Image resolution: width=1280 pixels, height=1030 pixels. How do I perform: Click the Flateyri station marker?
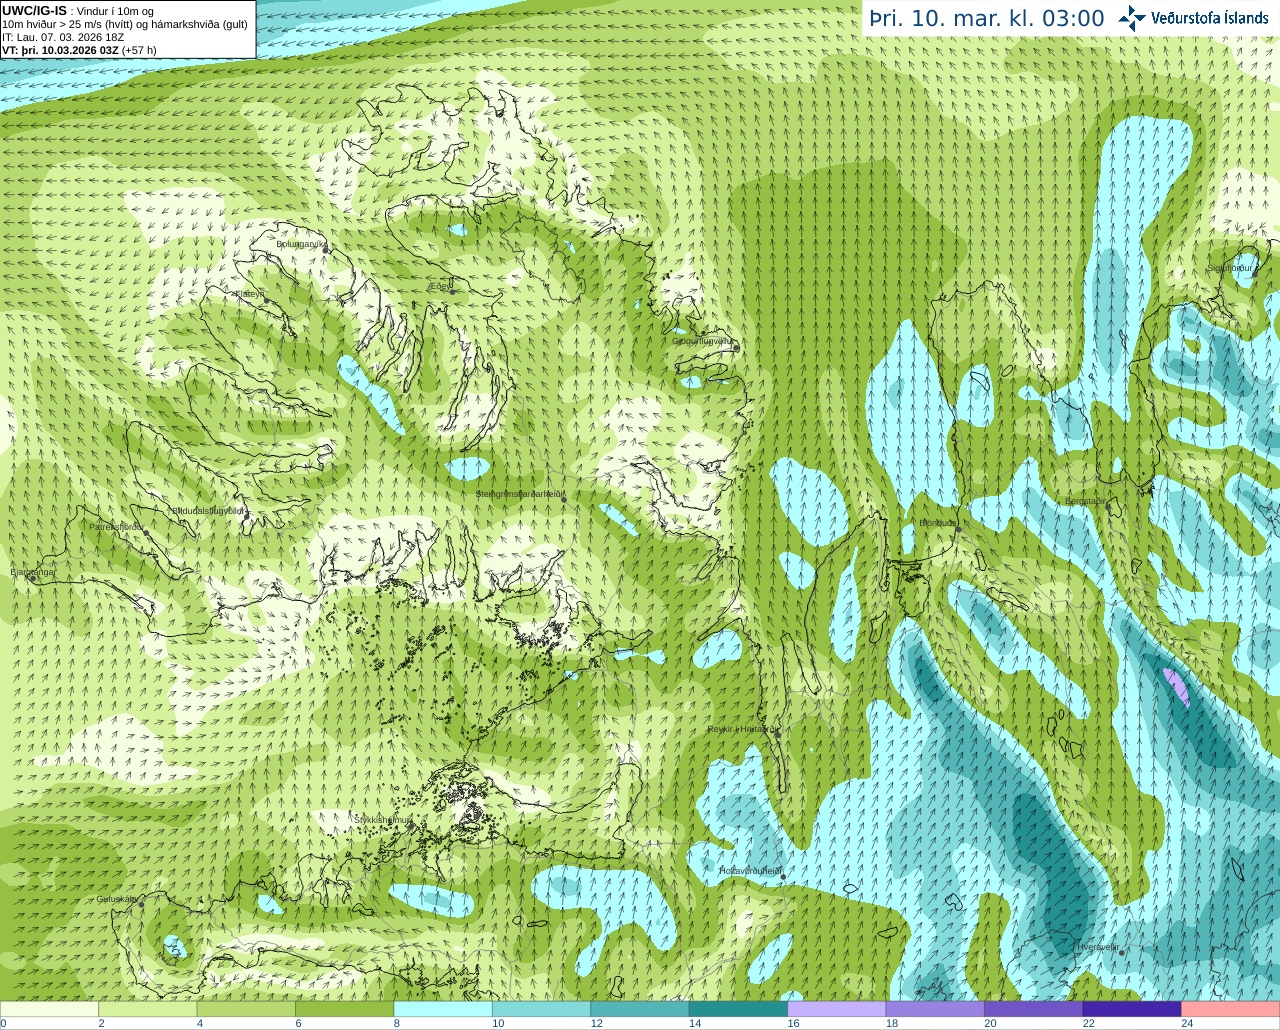(266, 299)
